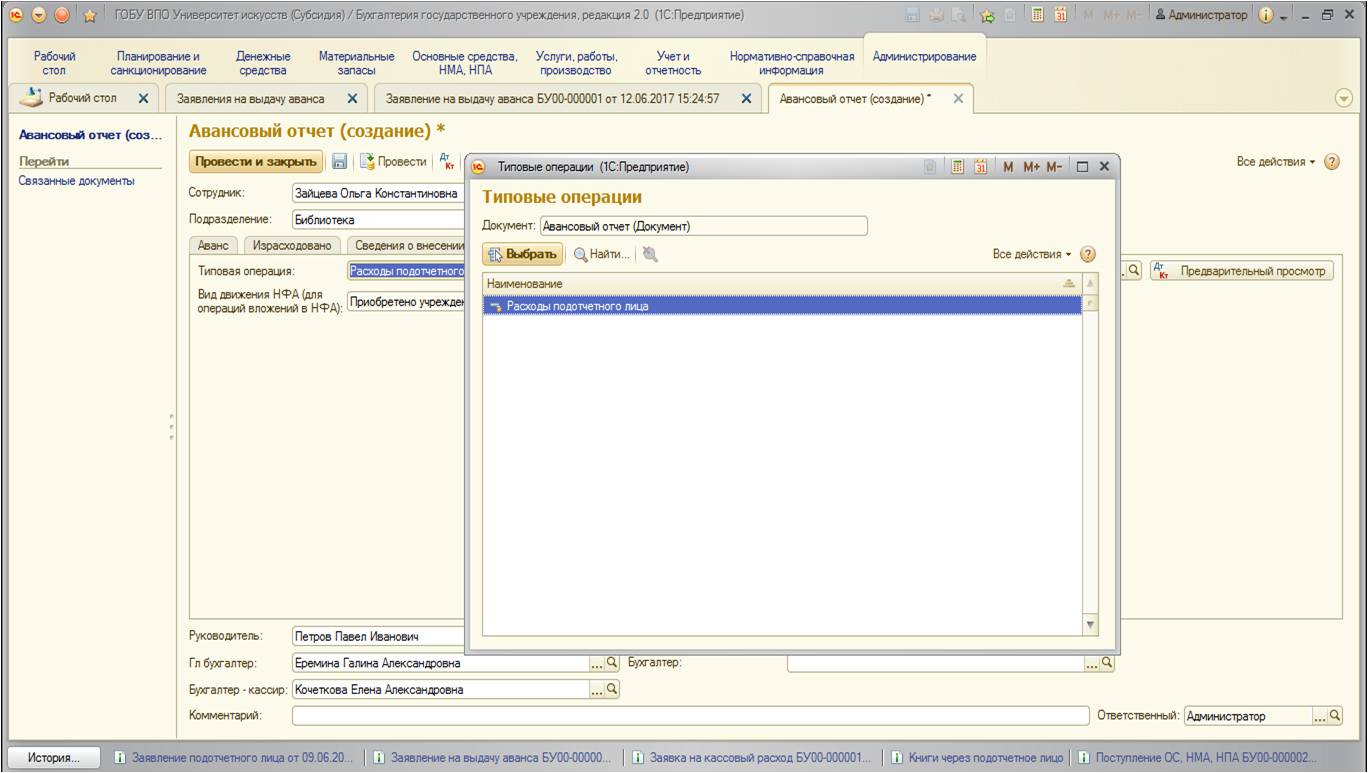Click the save diskette icon next to Провести и закрыть
1368x773 pixels.
pyautogui.click(x=340, y=162)
